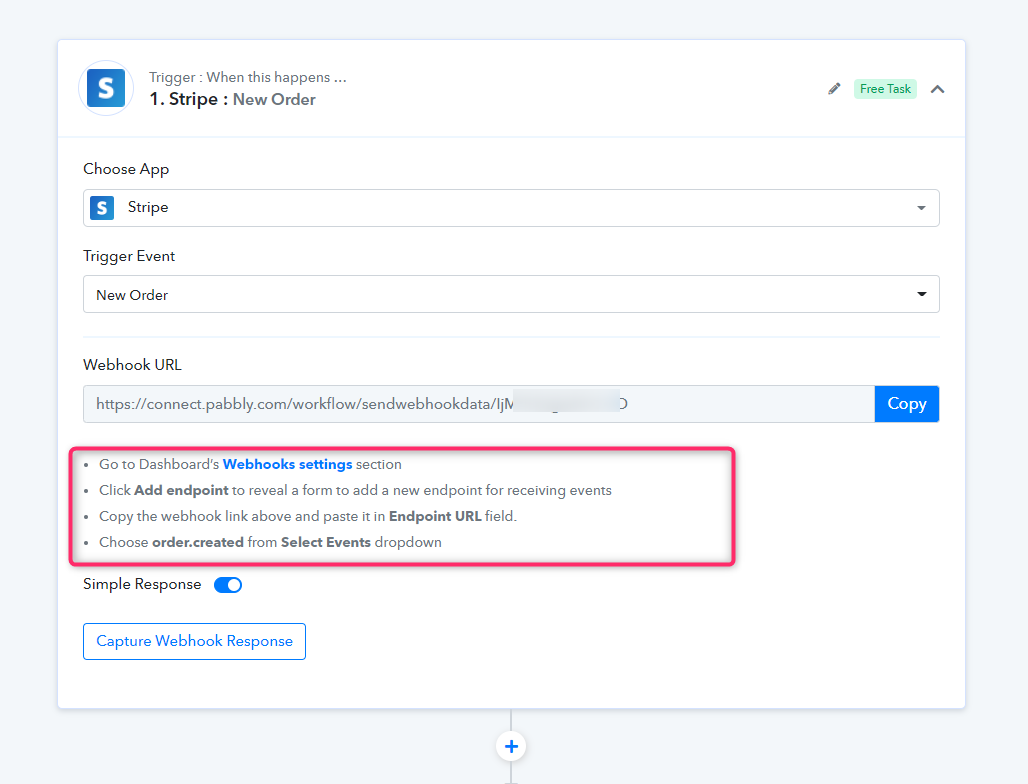The height and width of the screenshot is (784, 1028).
Task: Open the Trigger Event dropdown showing New Order
Action: (x=511, y=294)
